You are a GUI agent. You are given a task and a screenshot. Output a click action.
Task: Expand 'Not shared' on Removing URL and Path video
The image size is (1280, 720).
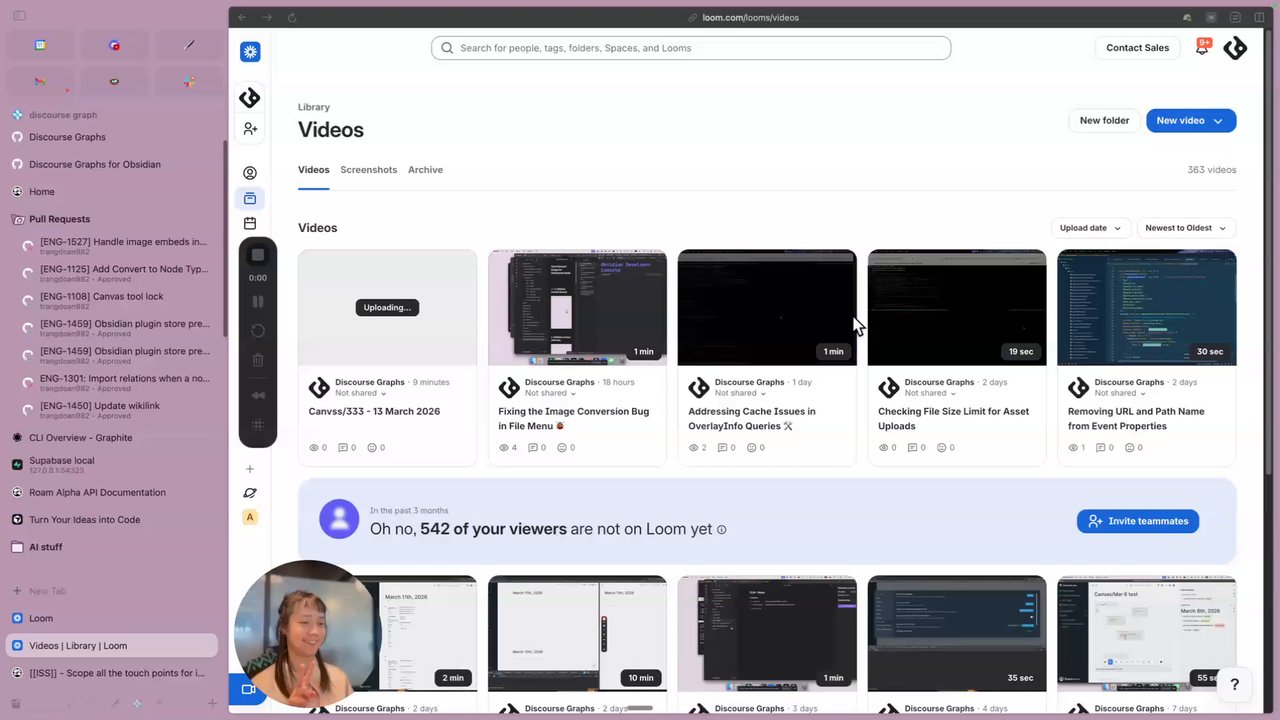(x=1120, y=393)
